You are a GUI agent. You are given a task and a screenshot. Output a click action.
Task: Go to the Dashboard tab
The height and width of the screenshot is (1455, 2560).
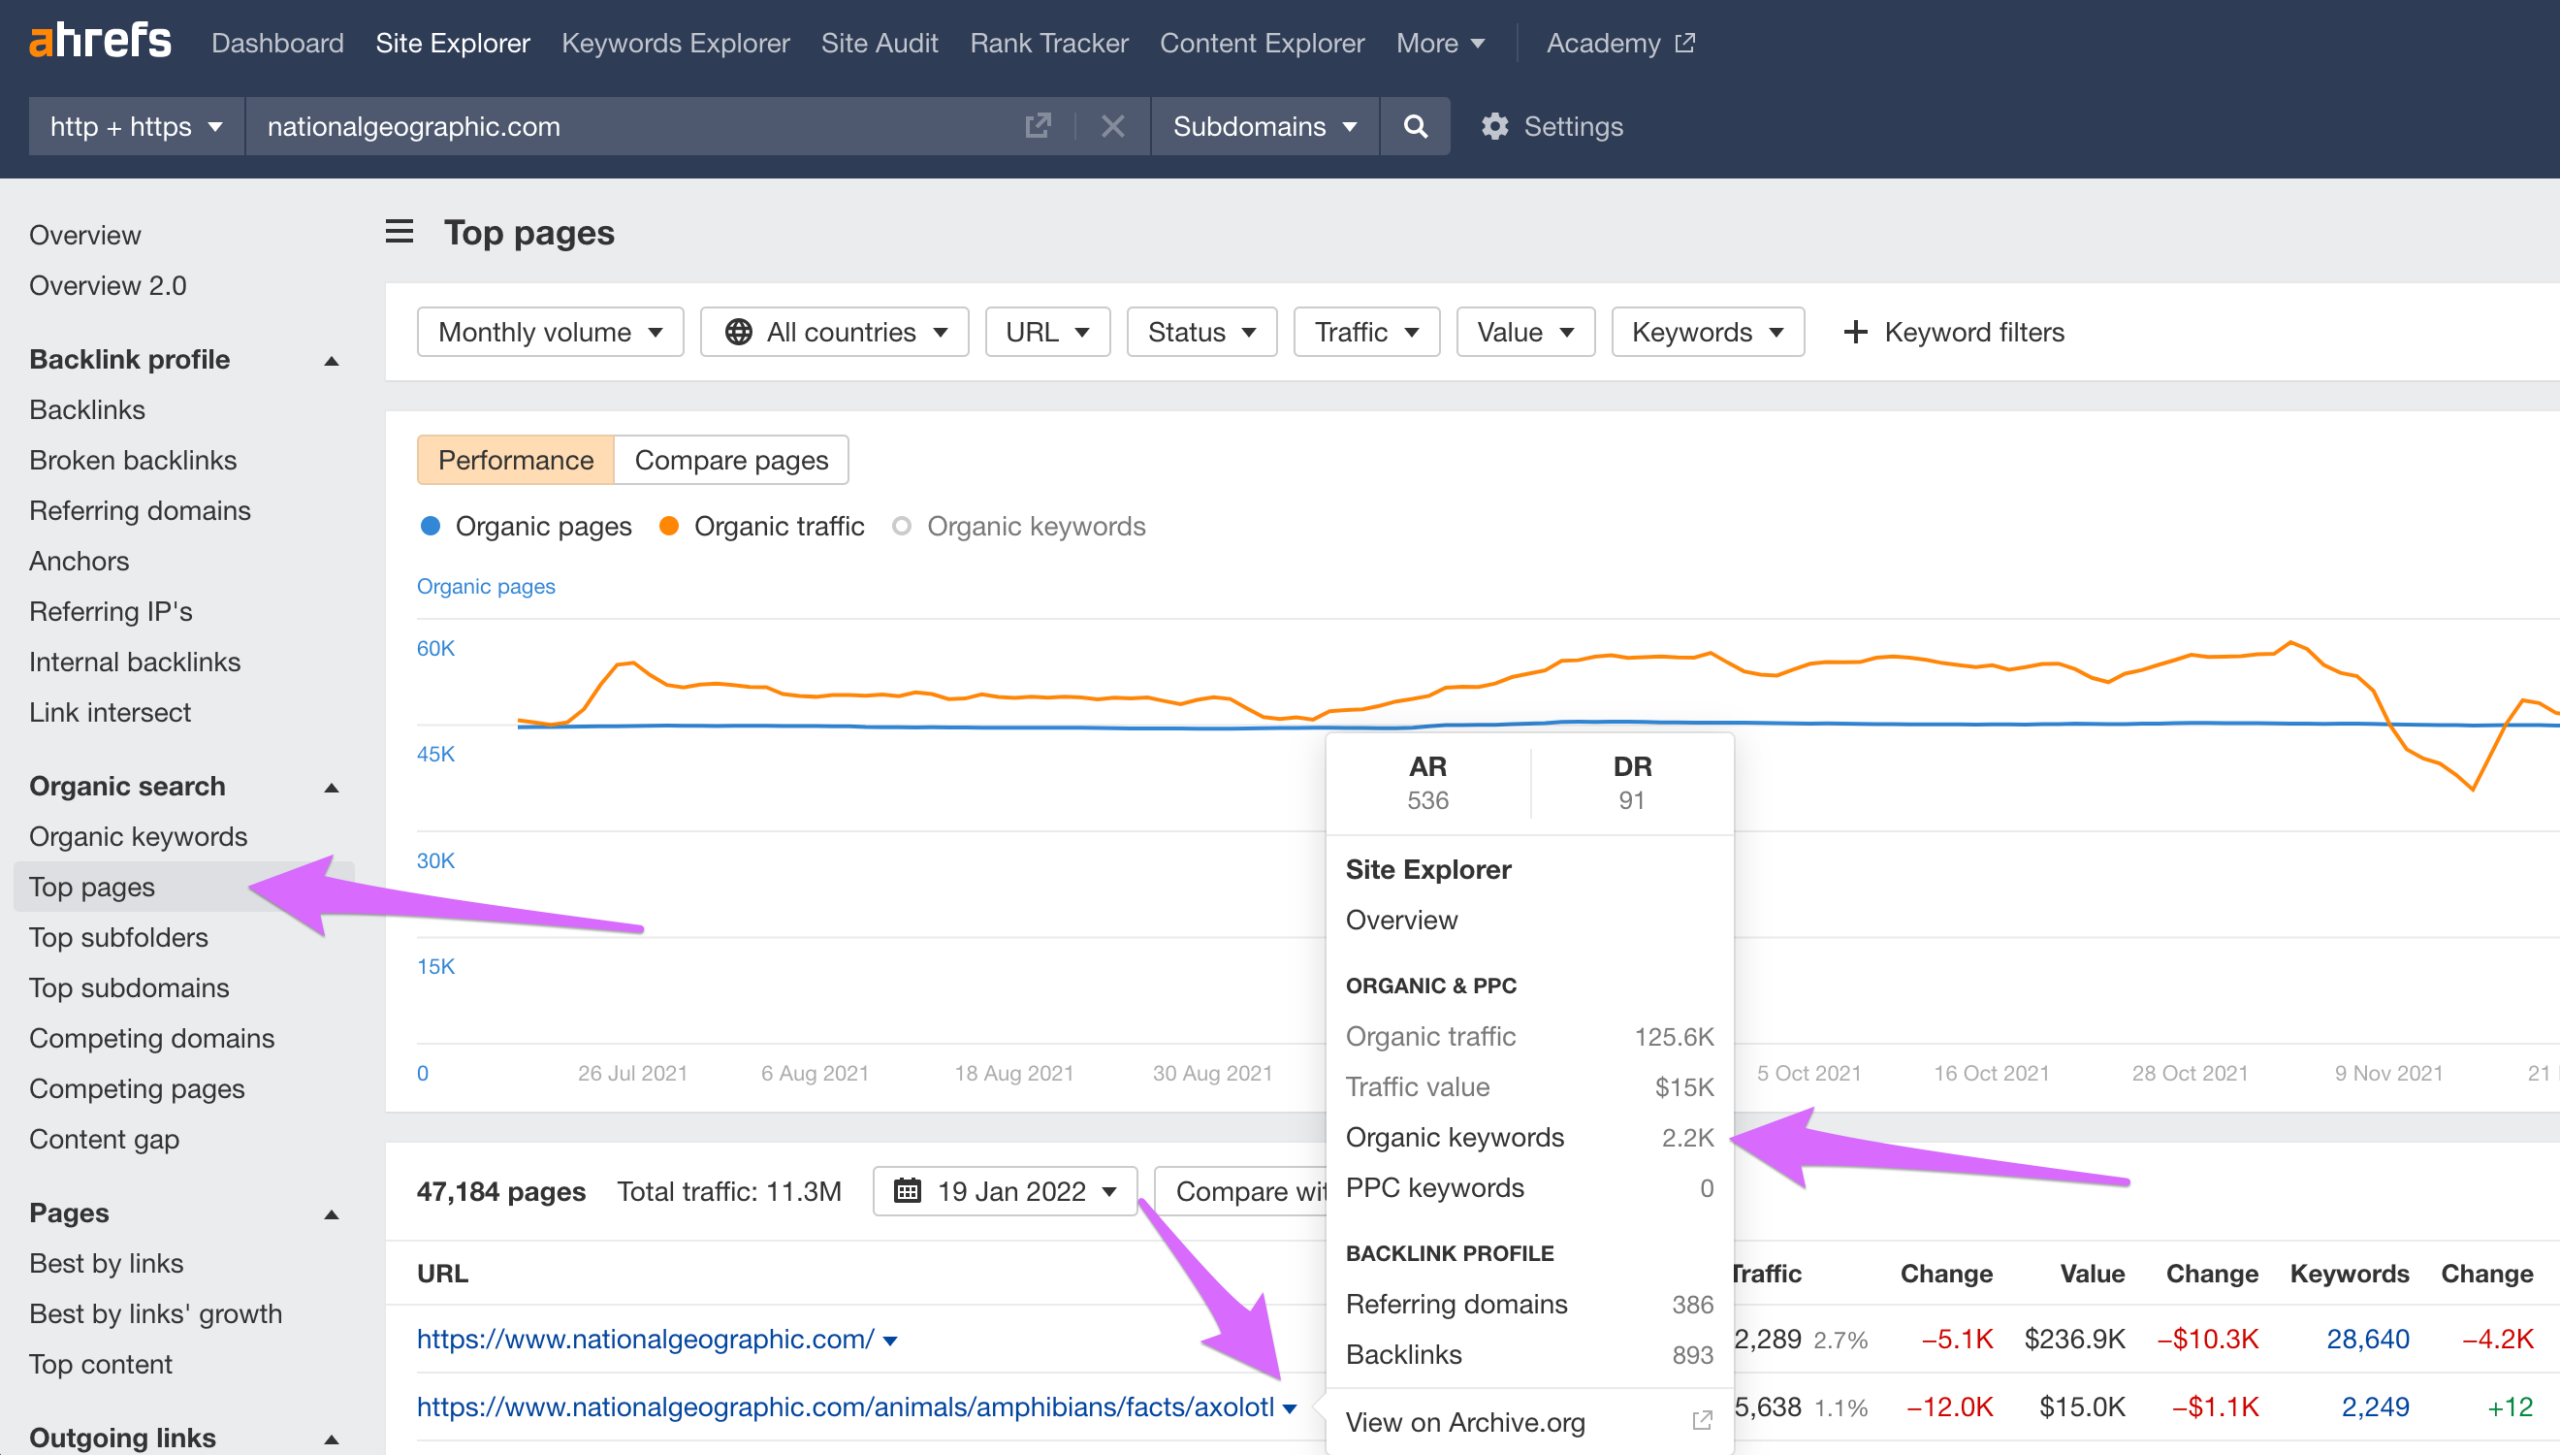click(277, 43)
